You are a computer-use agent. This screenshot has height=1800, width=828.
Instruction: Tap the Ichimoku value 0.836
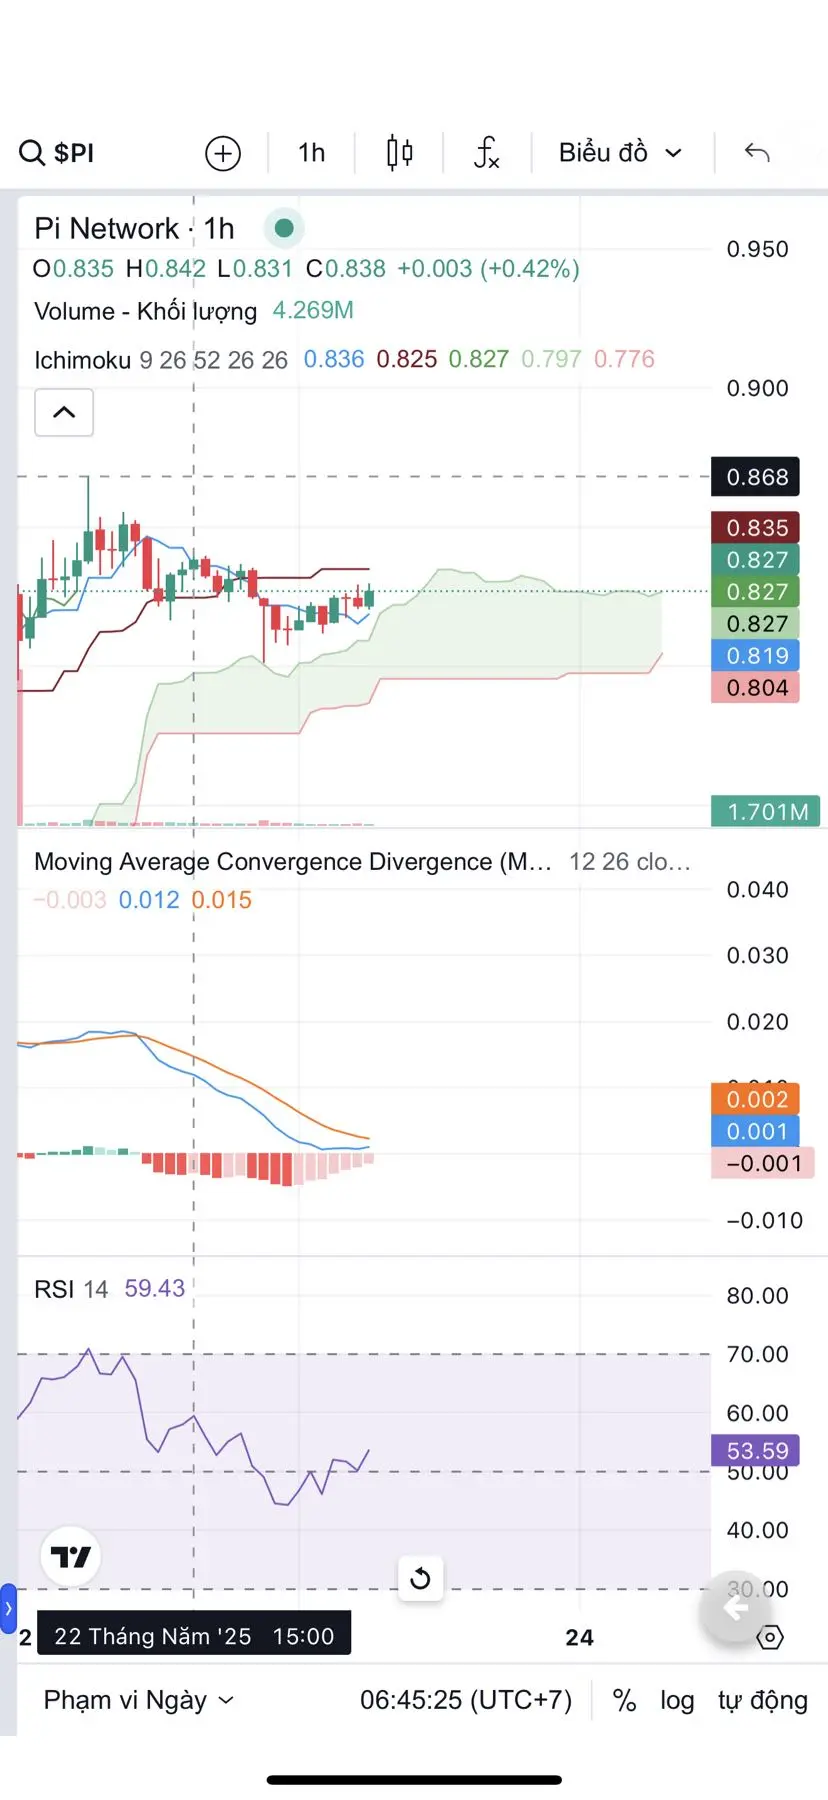(x=334, y=360)
